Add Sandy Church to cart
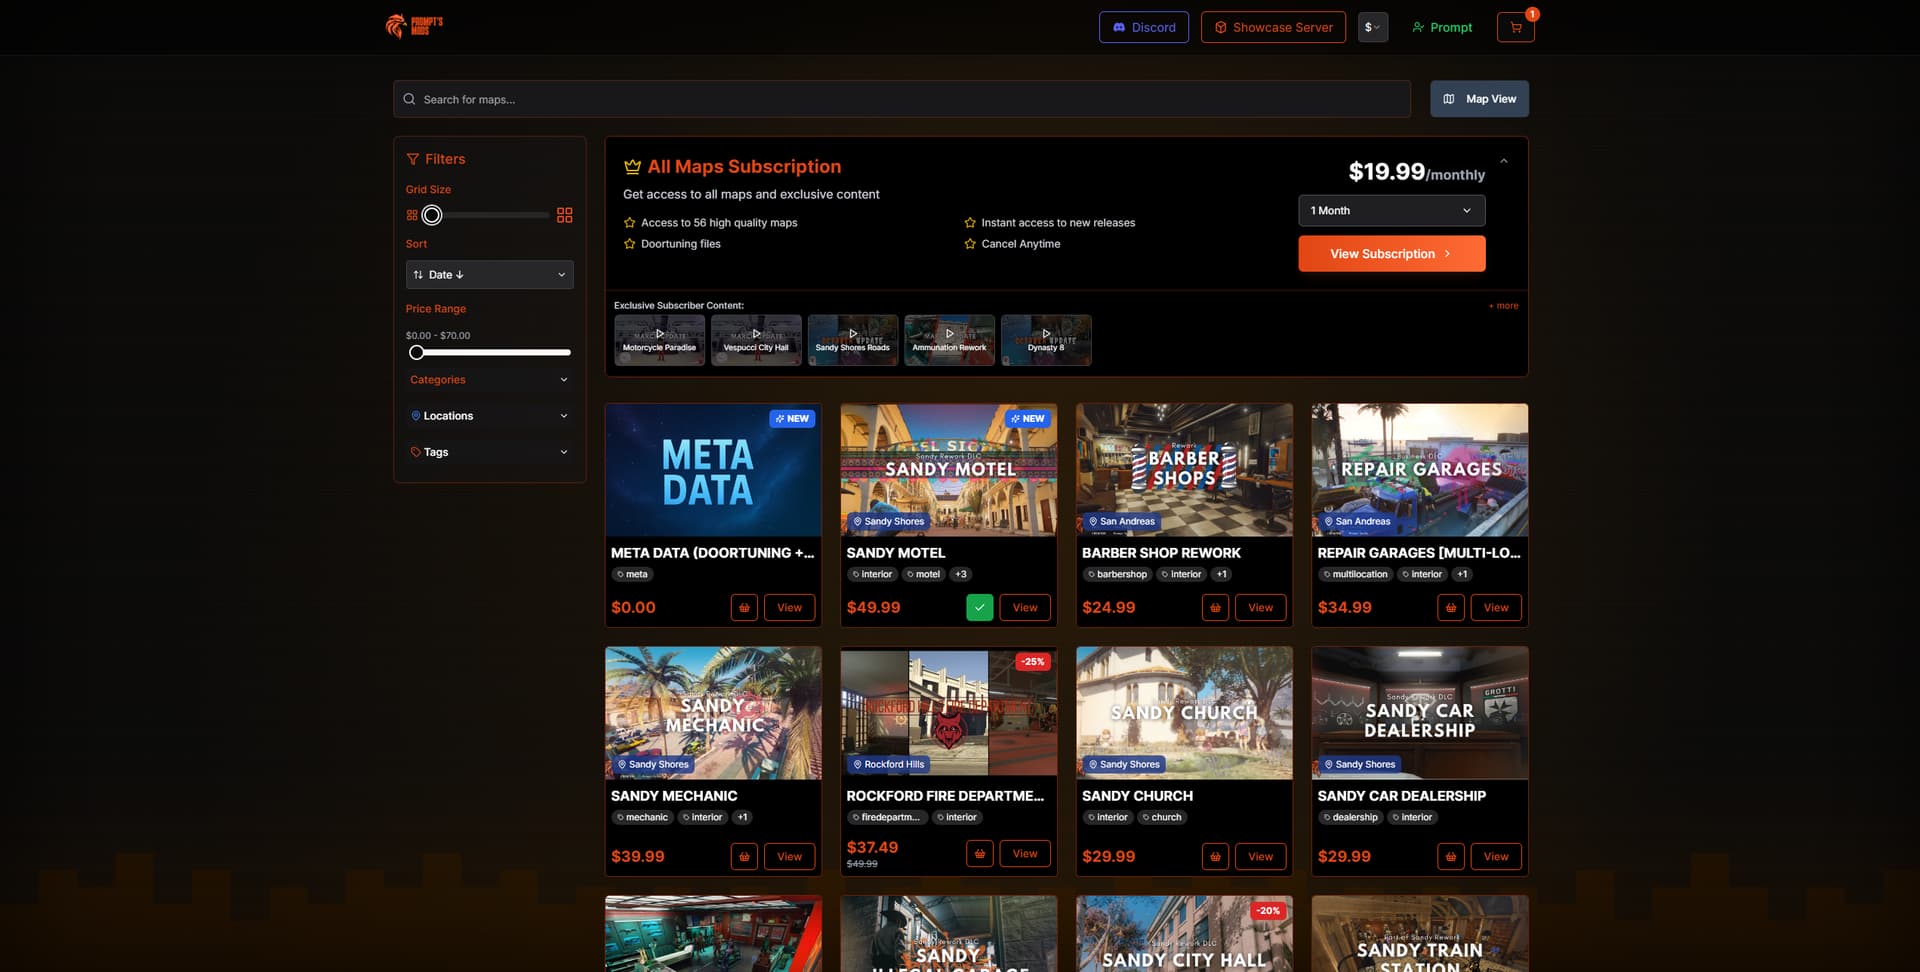Screen dimensions: 1920x972 click(x=1215, y=856)
